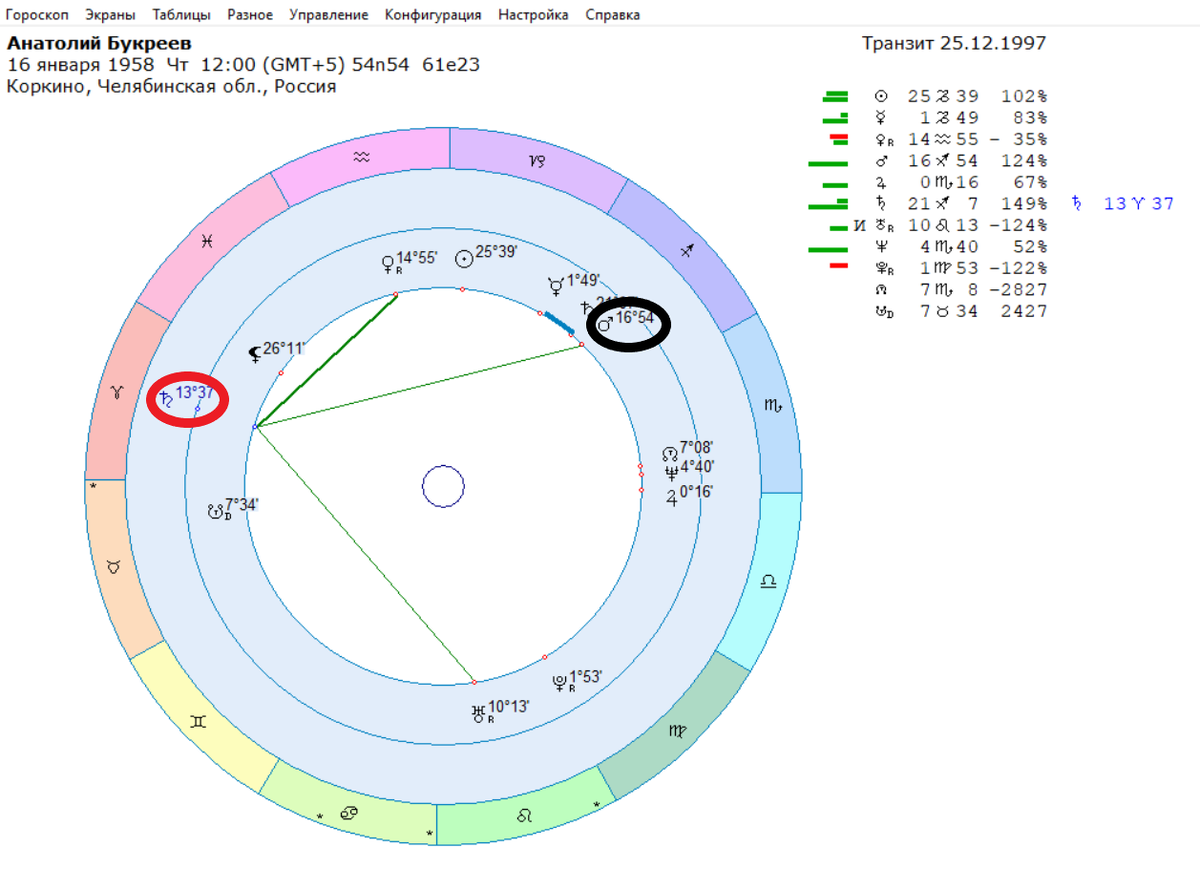Select the Sun glyph at 25°39' in chart
The height and width of the screenshot is (869, 1200).
(463, 258)
